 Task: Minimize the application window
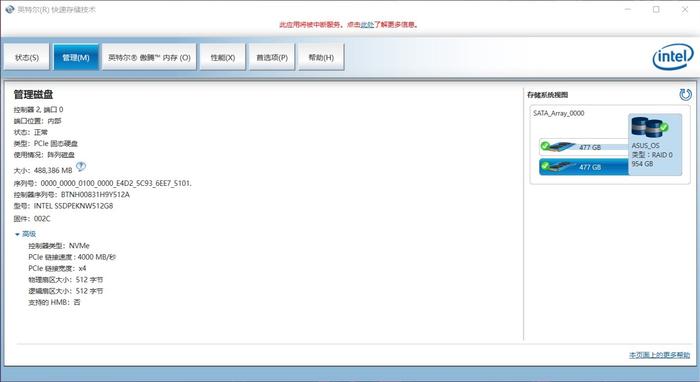[x=628, y=9]
